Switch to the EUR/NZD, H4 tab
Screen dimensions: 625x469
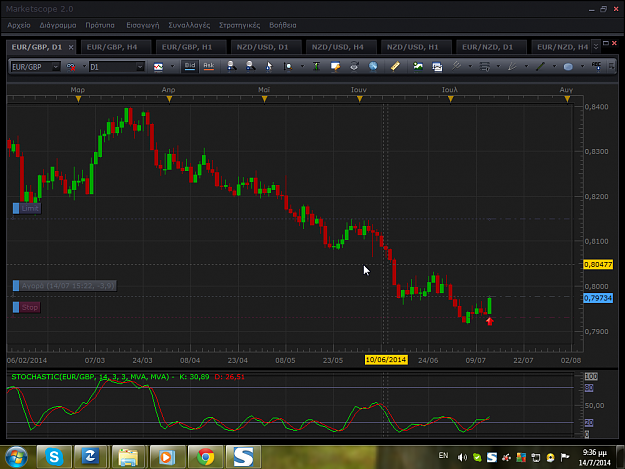[562, 47]
